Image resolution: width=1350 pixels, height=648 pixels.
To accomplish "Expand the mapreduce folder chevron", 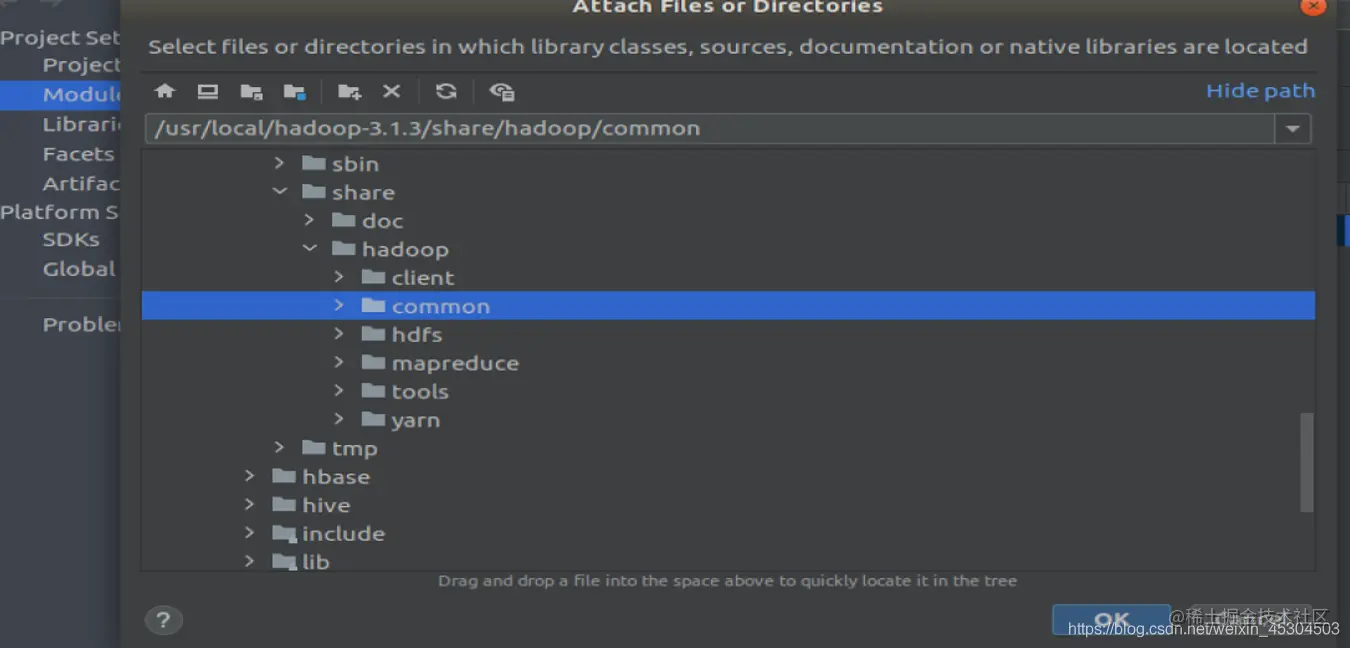I will 339,362.
